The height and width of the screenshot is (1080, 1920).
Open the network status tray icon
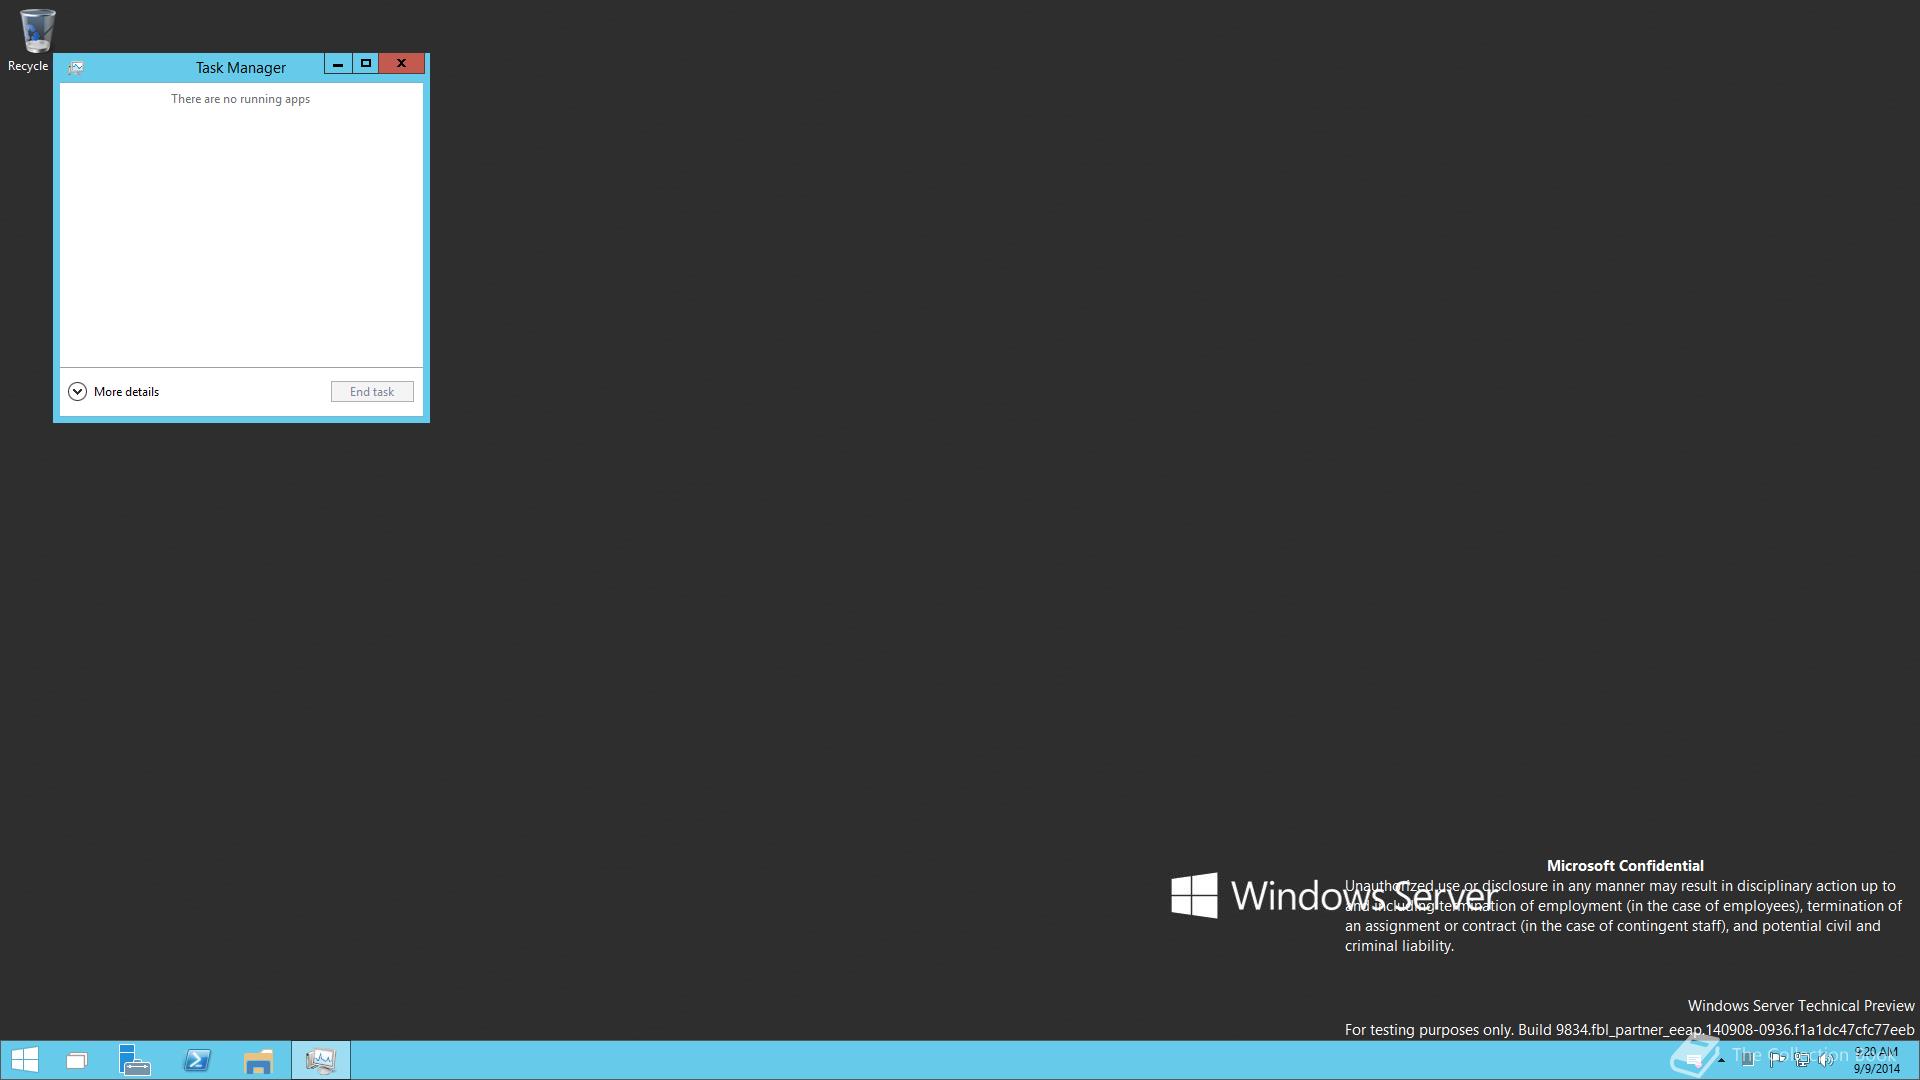(x=1802, y=1059)
